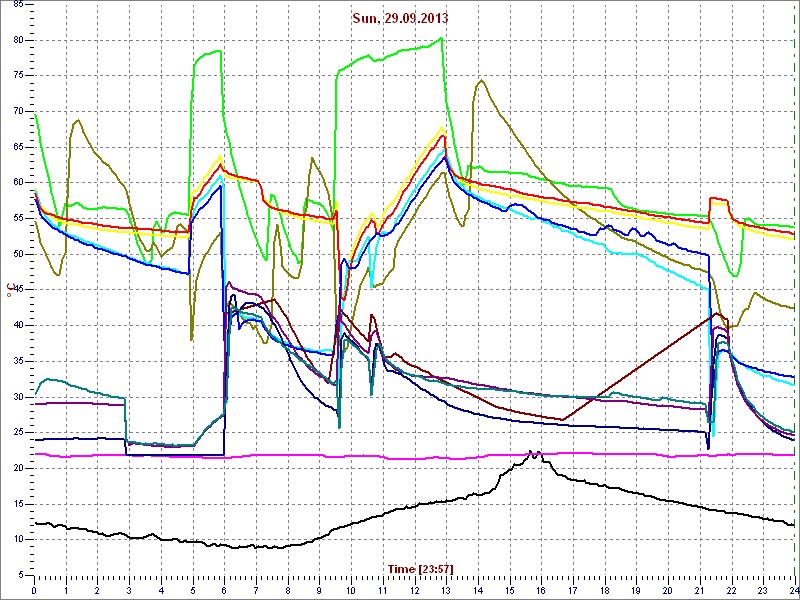Click hour 3 on the time axis
The height and width of the screenshot is (600, 800).
[129, 590]
